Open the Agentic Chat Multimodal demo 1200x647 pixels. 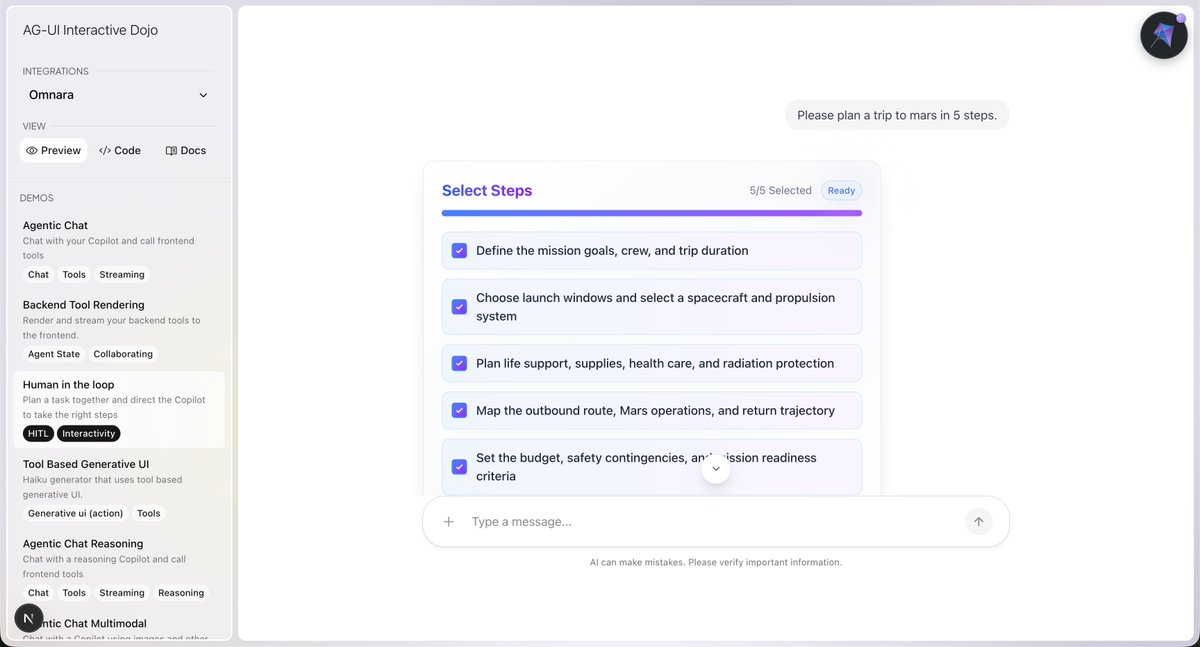click(119, 626)
